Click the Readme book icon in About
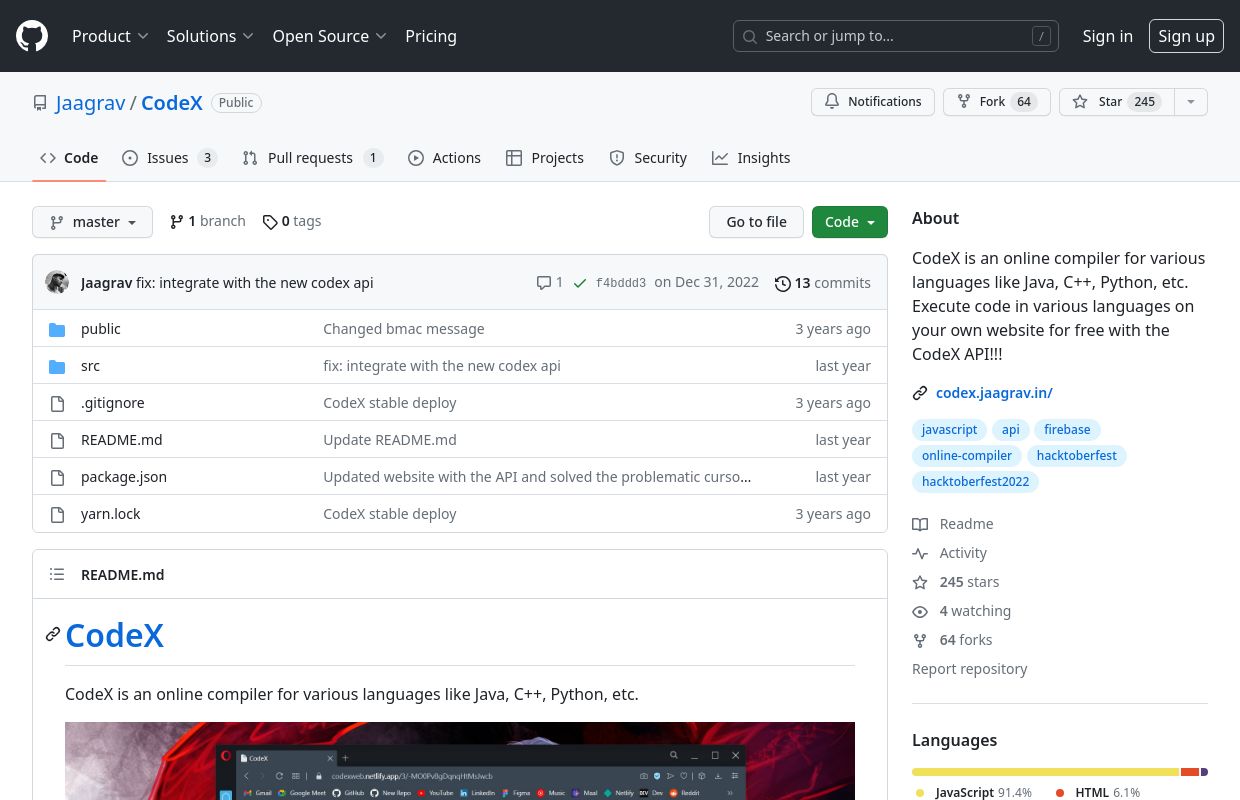The height and width of the screenshot is (800, 1240). point(920,524)
